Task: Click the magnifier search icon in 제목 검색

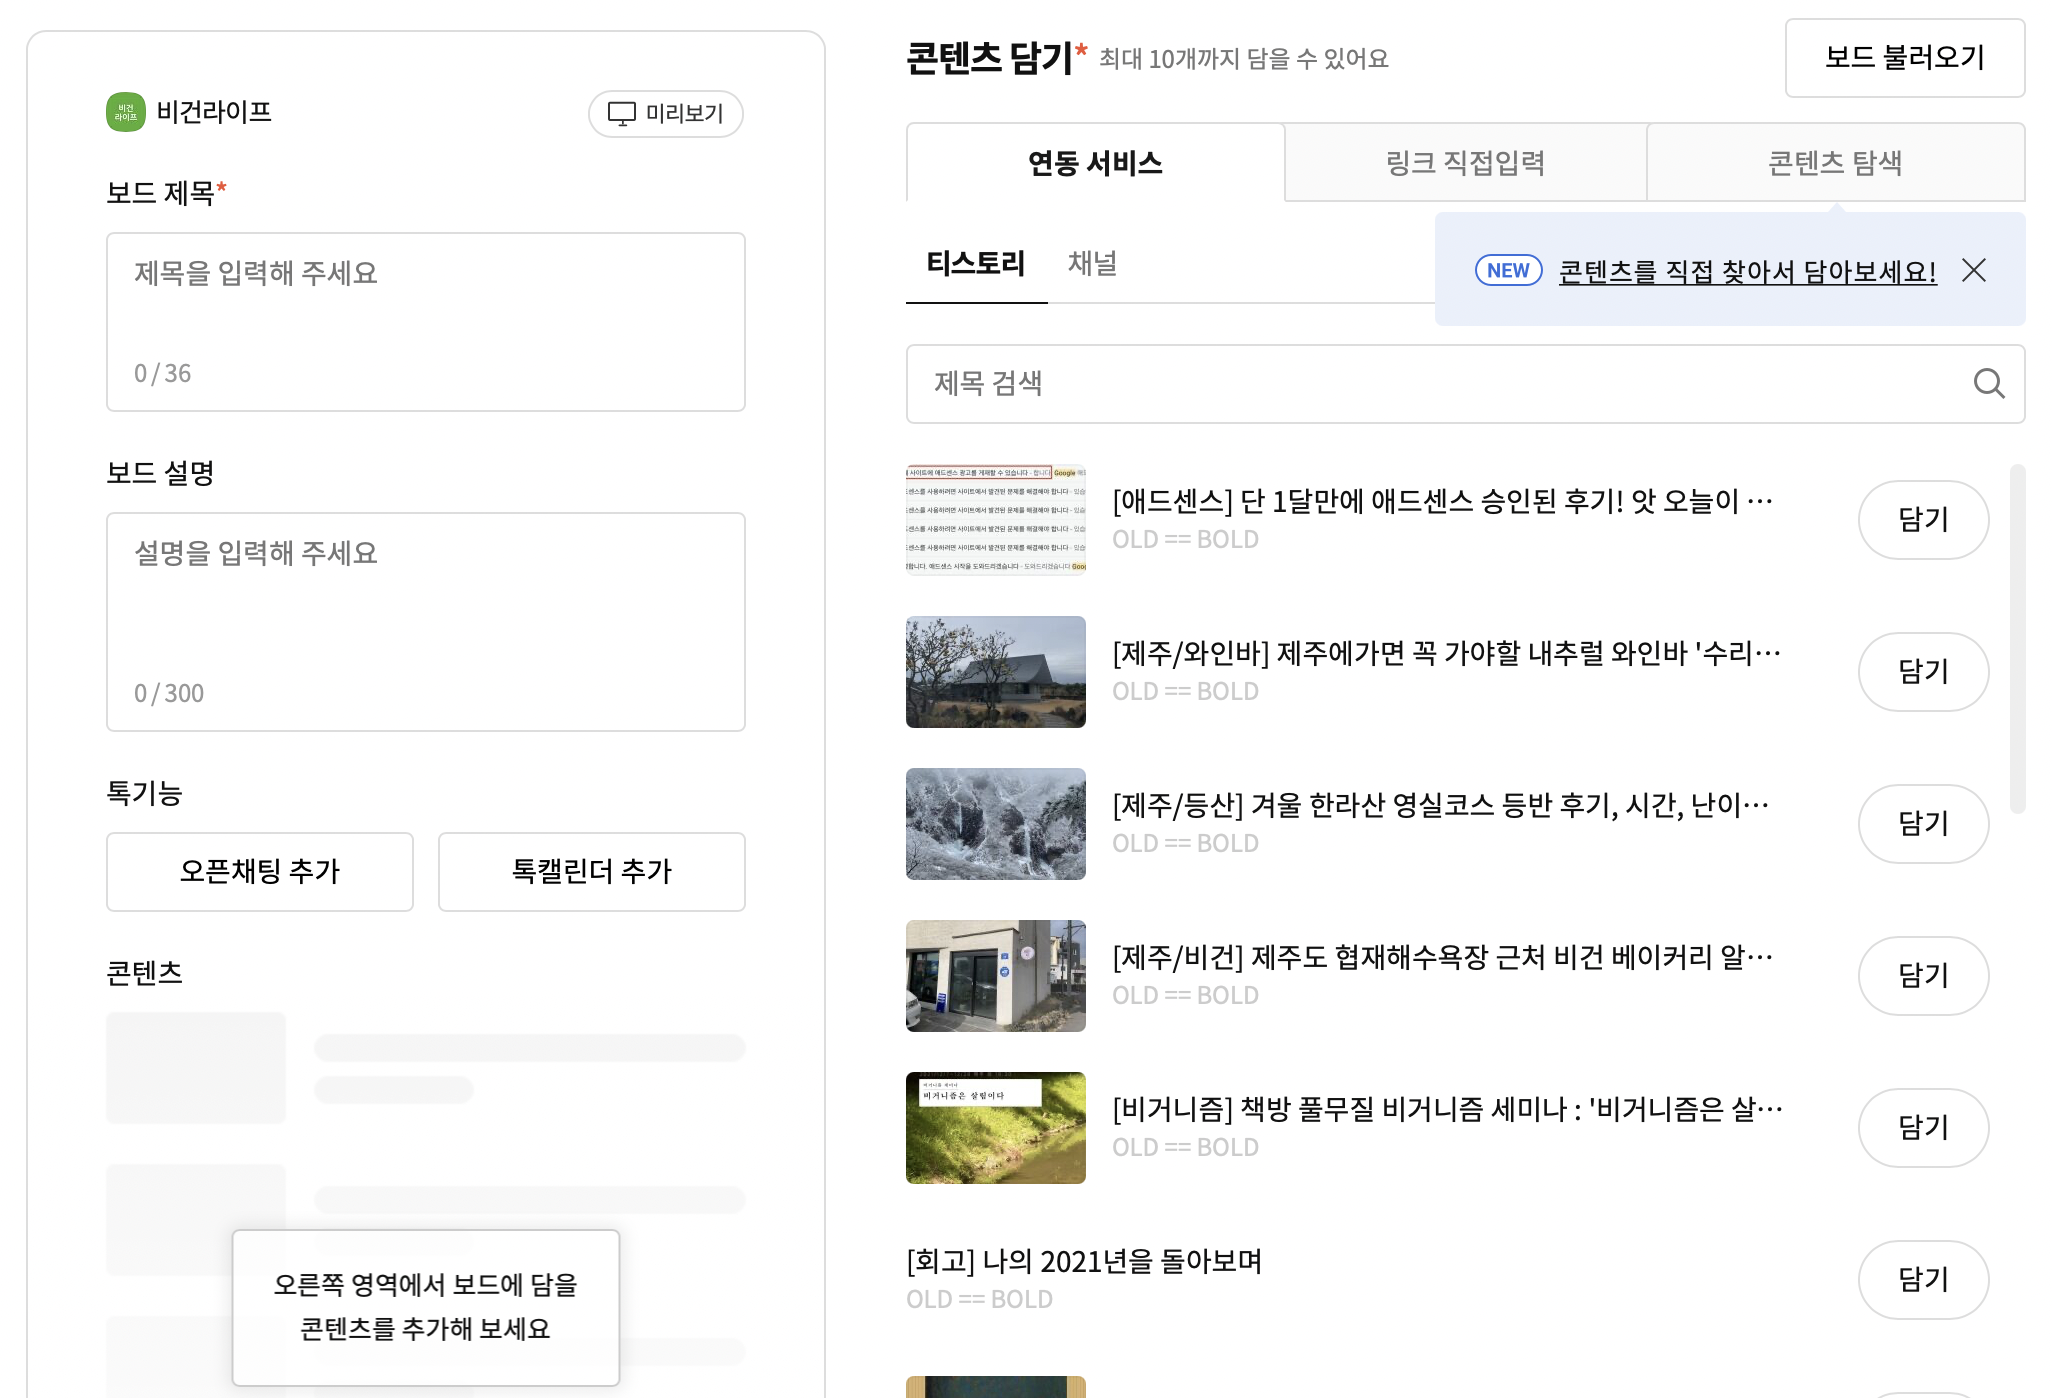Action: click(1988, 383)
